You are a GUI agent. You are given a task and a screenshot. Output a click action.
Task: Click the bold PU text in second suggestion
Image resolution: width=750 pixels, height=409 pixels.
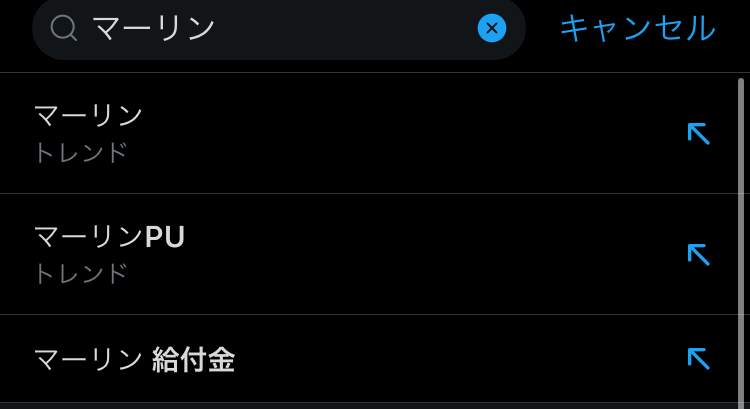click(165, 237)
